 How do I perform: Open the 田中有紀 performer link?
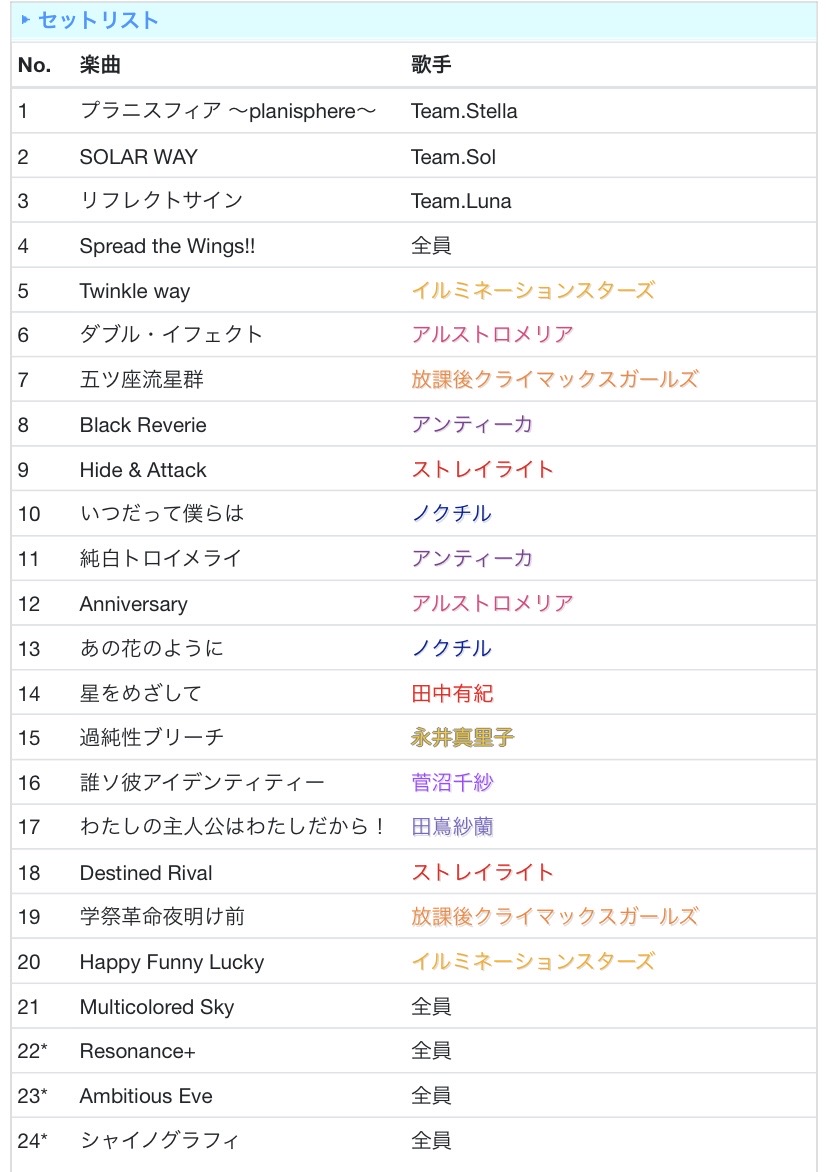point(452,693)
